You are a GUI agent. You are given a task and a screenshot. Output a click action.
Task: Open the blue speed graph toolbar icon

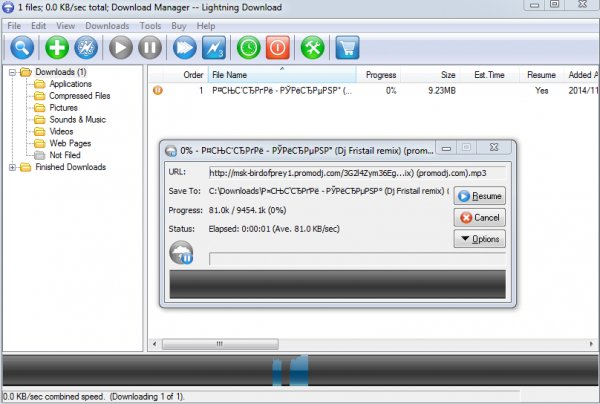214,48
